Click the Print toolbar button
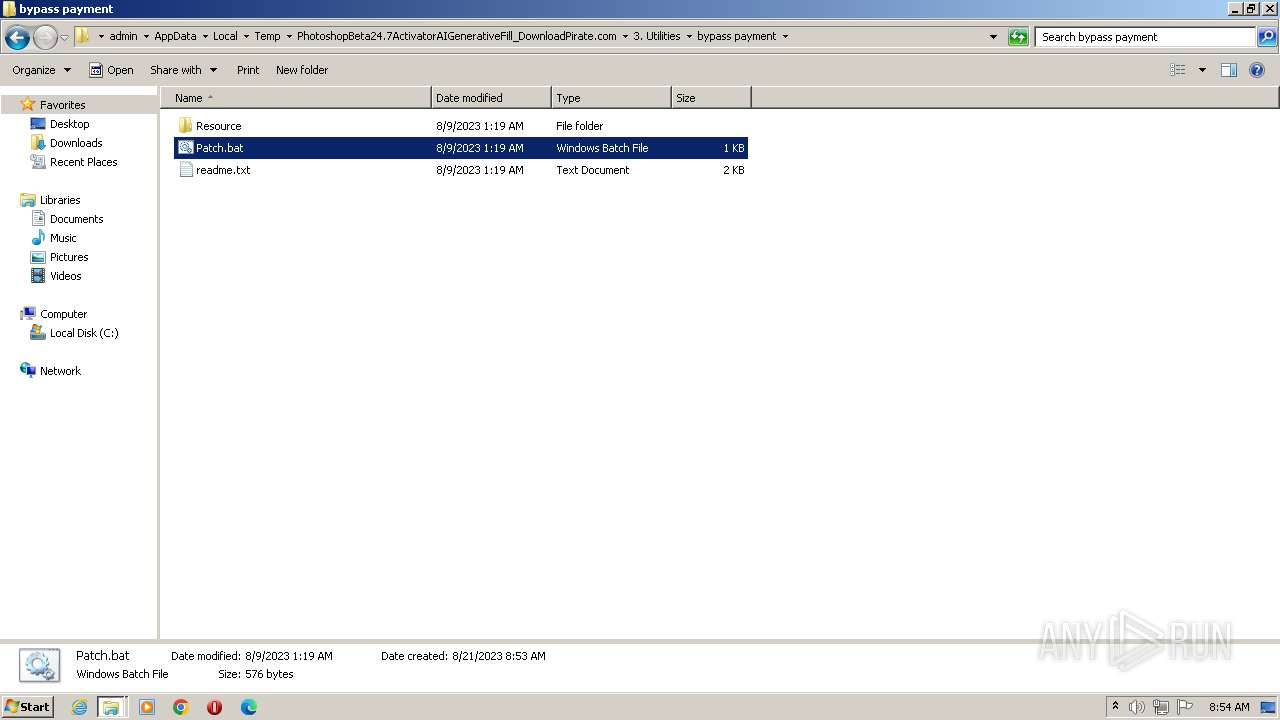 pos(248,70)
